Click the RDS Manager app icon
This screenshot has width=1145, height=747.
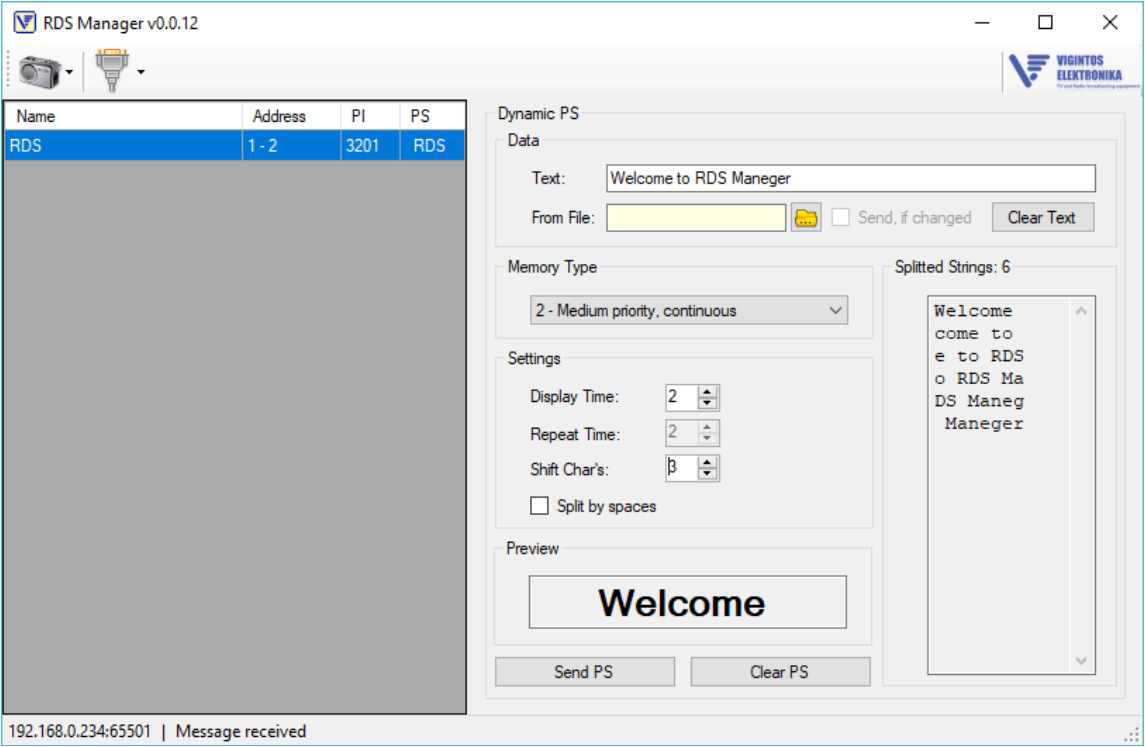point(24,23)
